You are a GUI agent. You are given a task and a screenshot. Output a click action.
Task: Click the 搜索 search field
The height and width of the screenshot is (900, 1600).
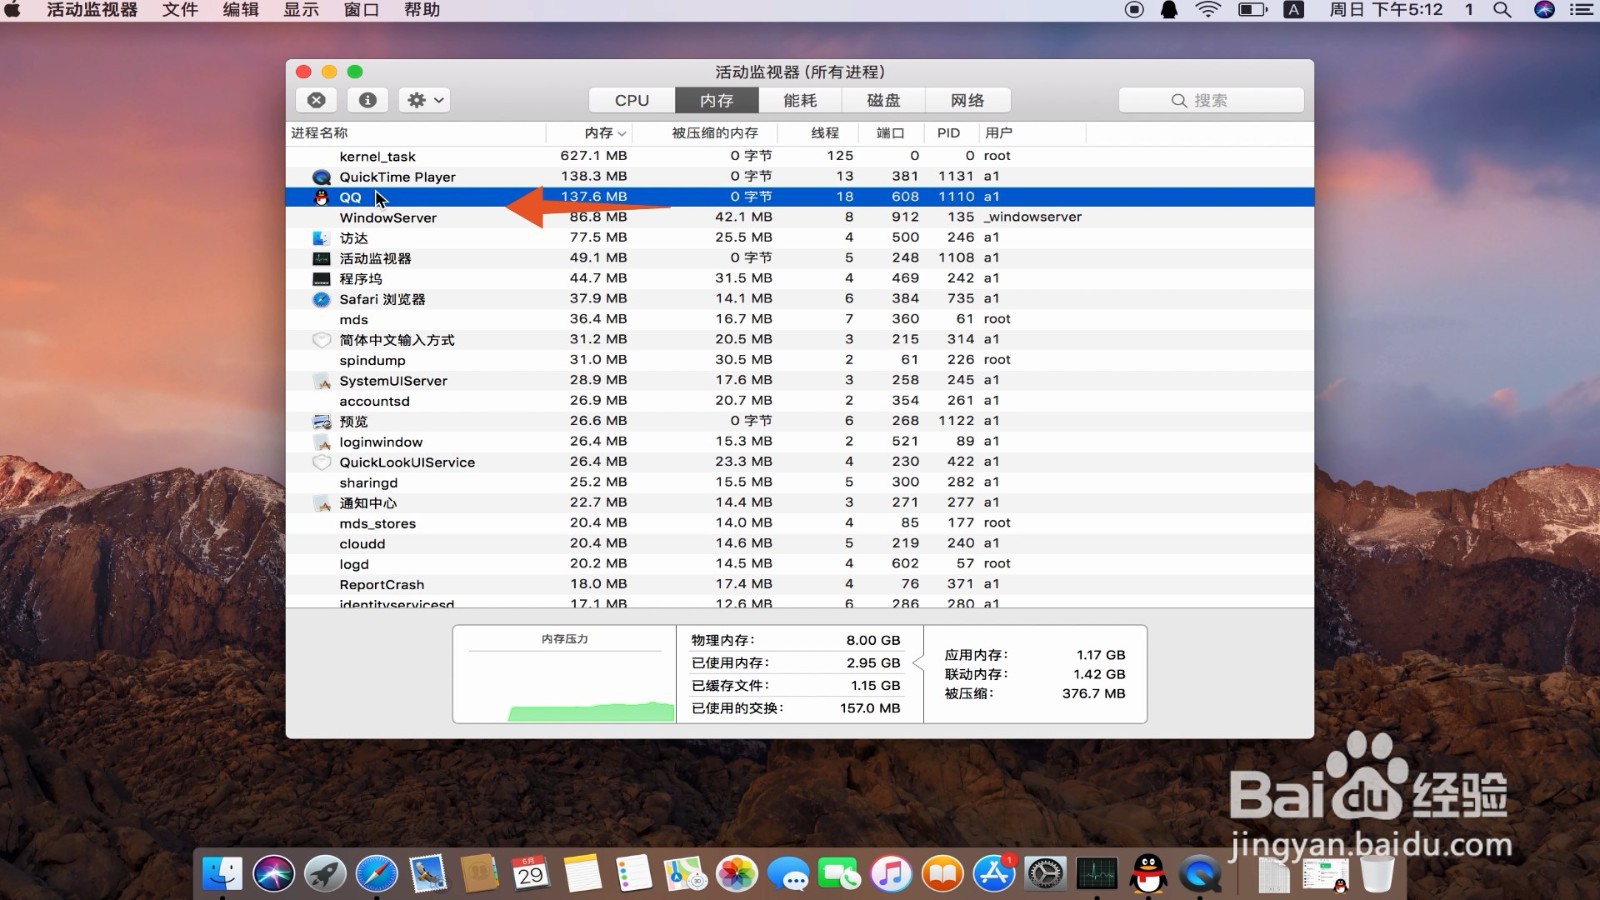tap(1211, 99)
